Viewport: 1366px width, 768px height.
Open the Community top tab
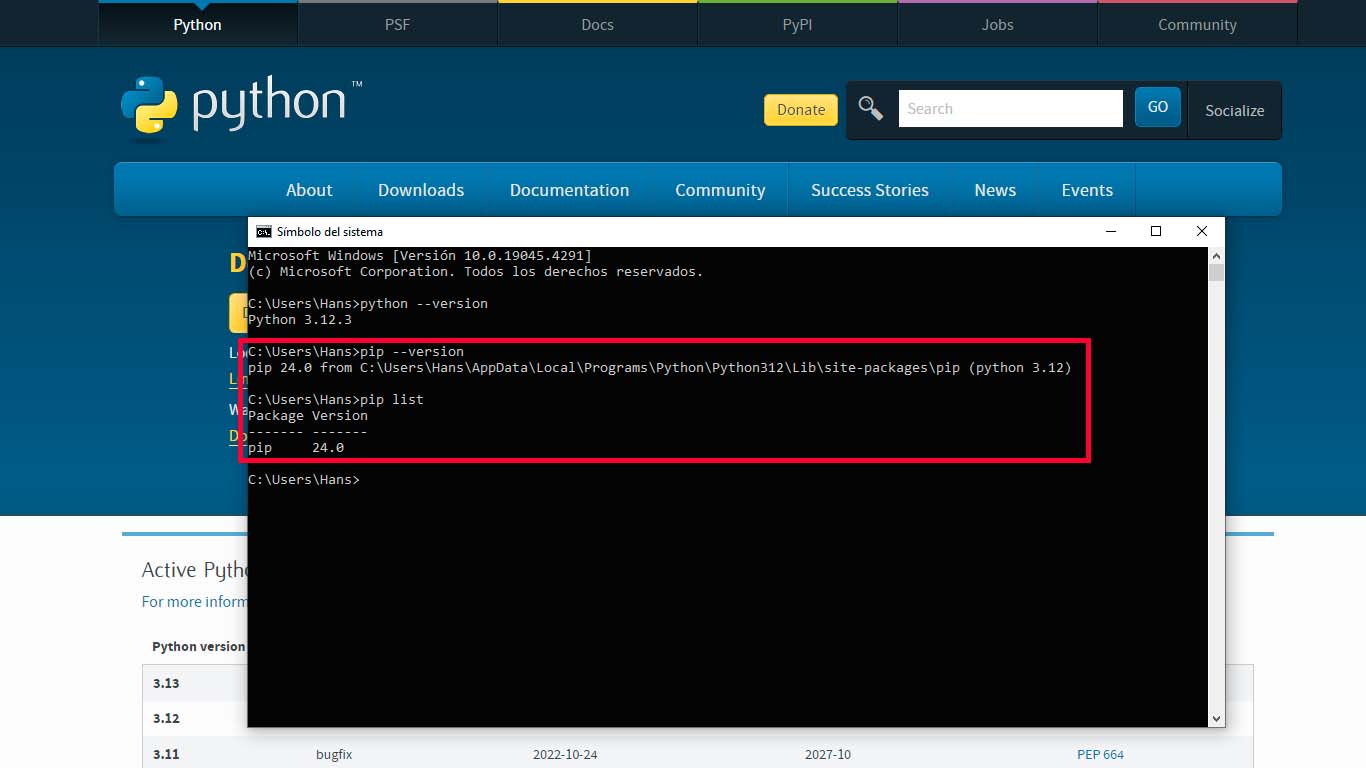[x=1197, y=24]
